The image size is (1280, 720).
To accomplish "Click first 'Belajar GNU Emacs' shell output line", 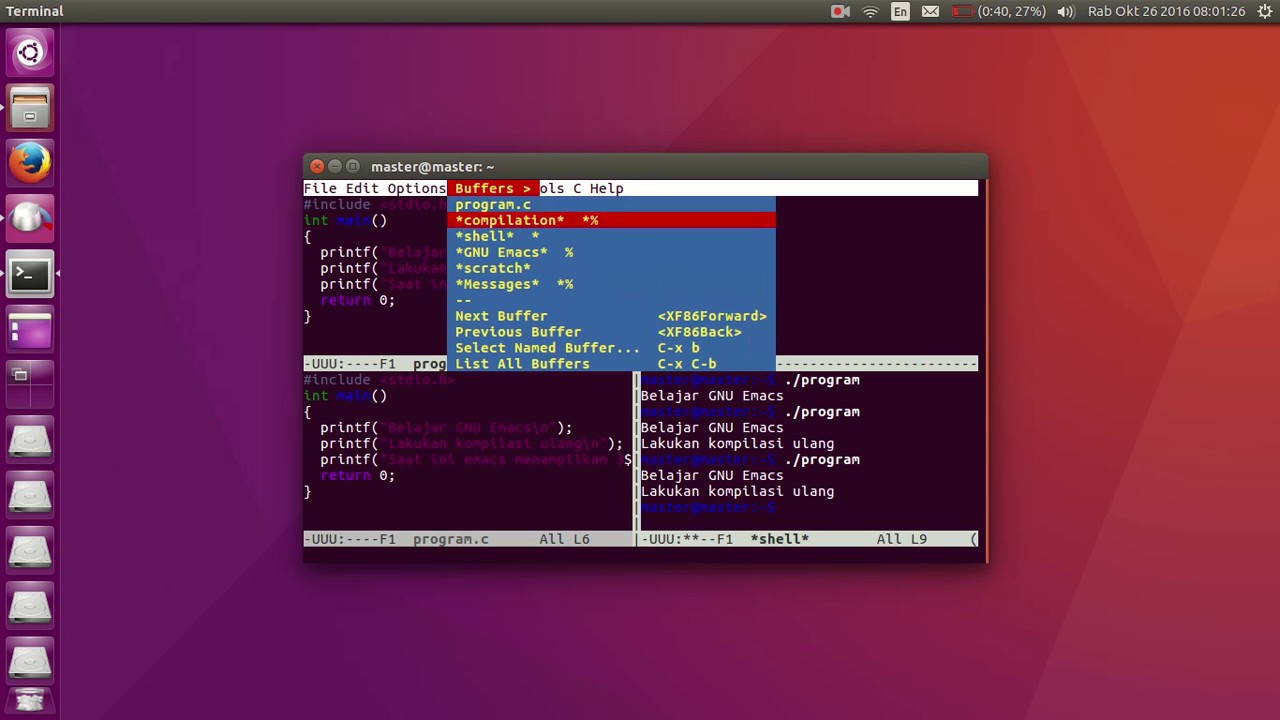I will point(712,396).
